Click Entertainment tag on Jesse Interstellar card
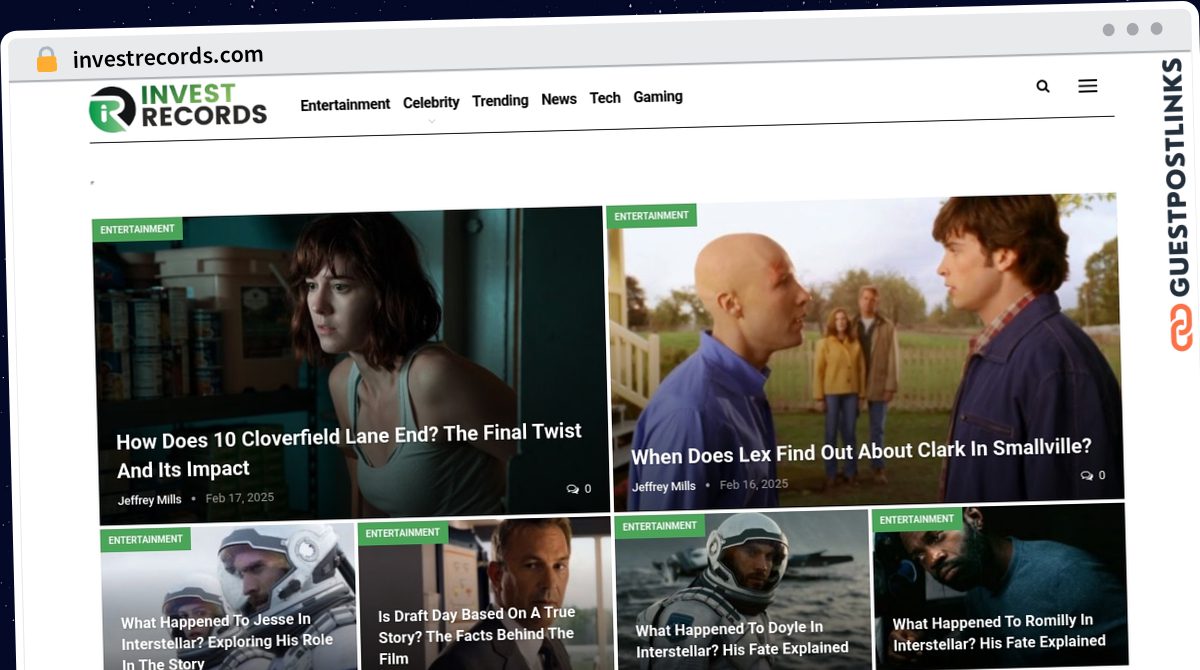Screen dimensions: 1200x670 coord(146,540)
